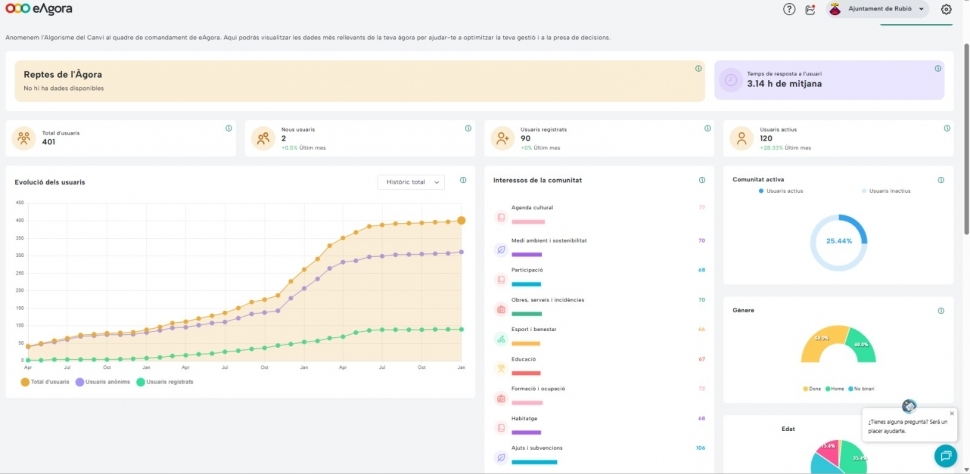The height and width of the screenshot is (474, 970).
Task: Toggle Usuaris anònims legend series
Action: [103, 381]
